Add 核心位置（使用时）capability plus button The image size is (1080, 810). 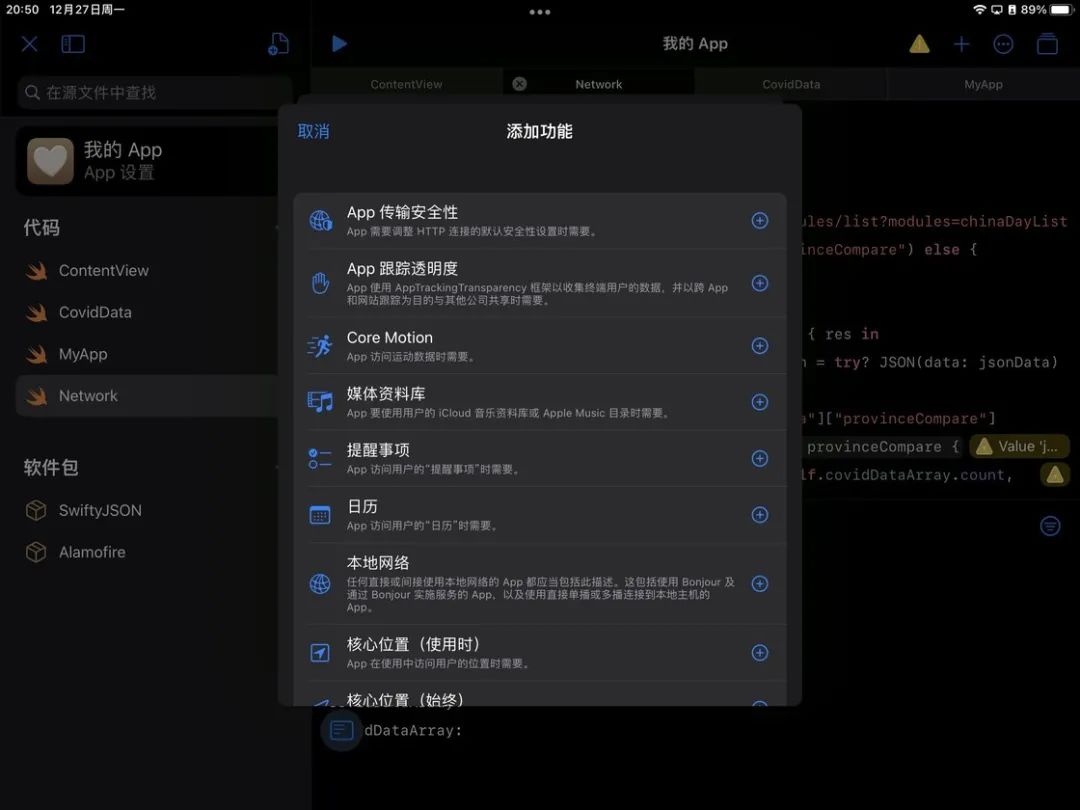click(x=760, y=653)
